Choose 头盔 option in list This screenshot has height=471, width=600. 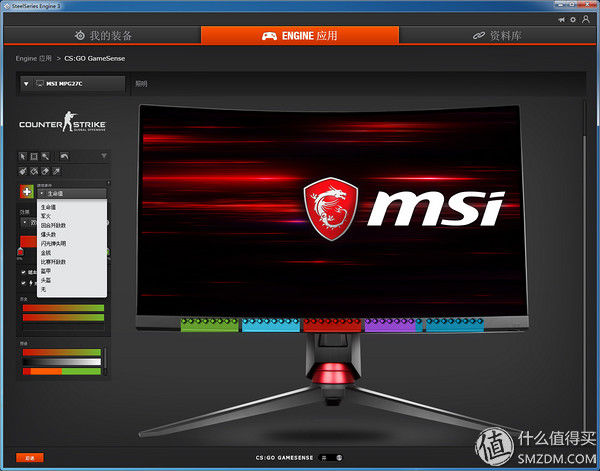[x=72, y=280]
